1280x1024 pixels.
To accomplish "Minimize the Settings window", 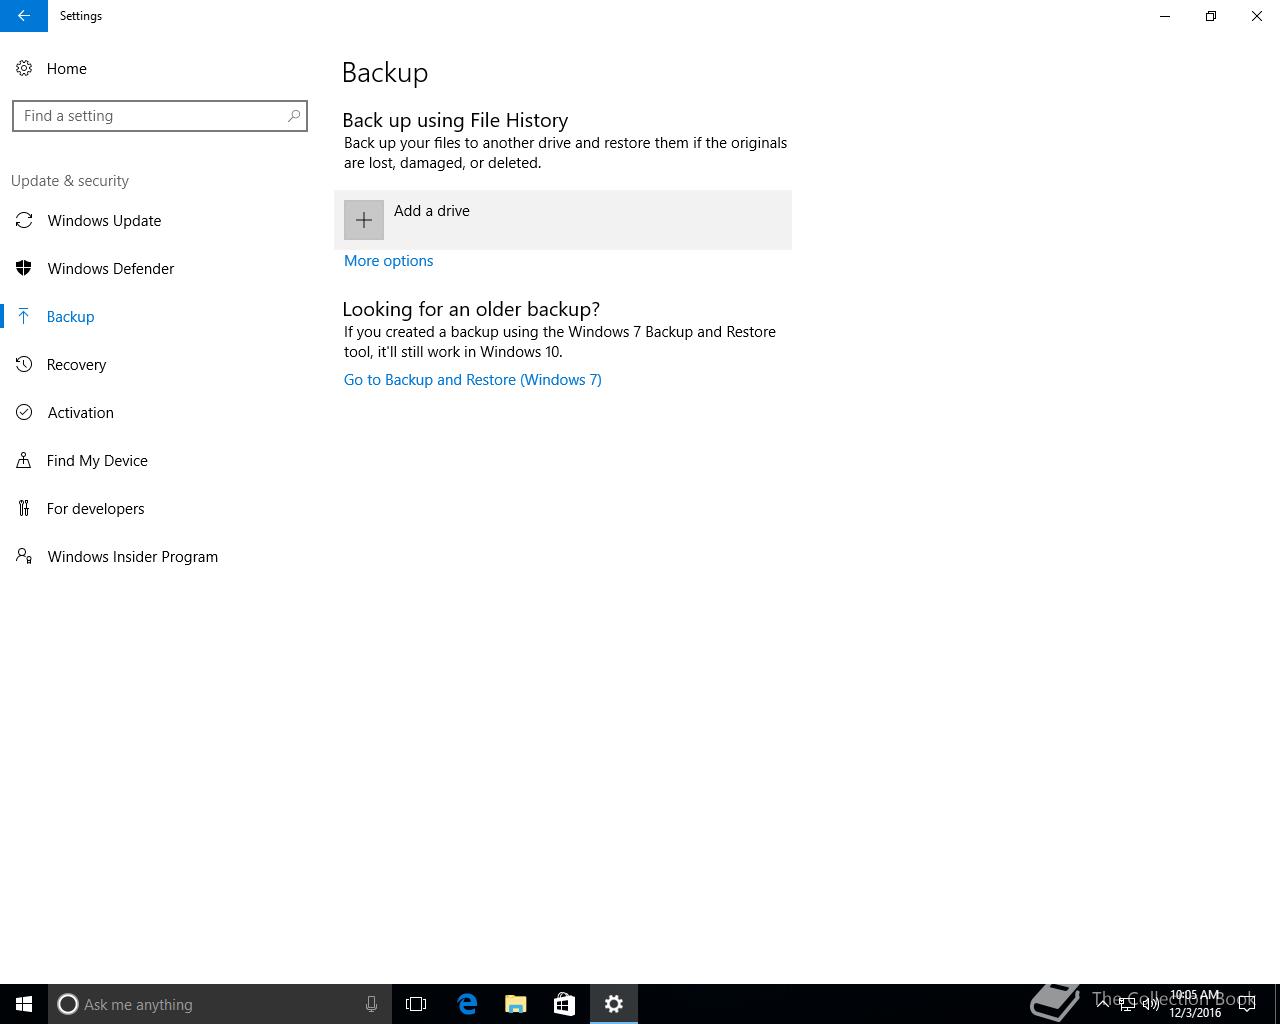I will click(1165, 16).
